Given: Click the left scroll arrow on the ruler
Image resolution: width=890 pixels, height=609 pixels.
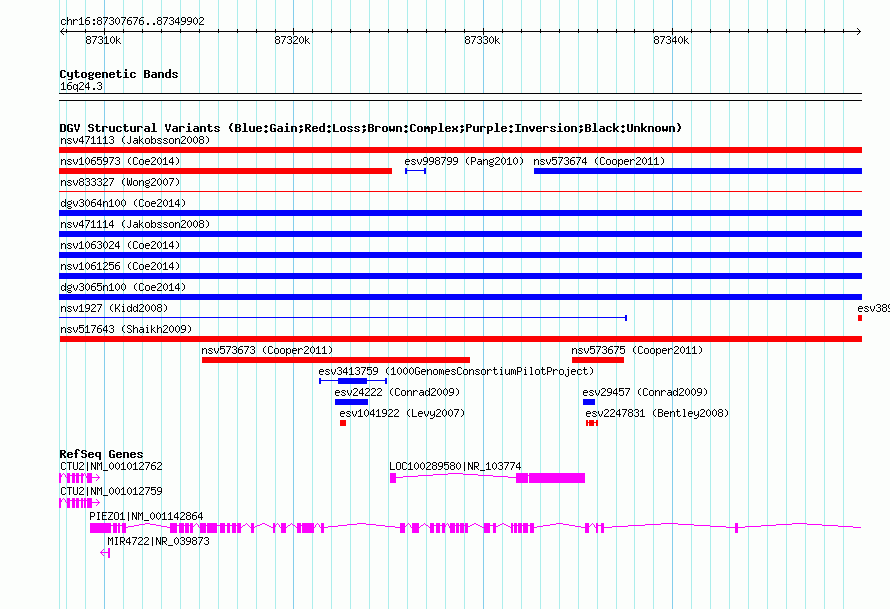Looking at the screenshot, I should click(63, 31).
